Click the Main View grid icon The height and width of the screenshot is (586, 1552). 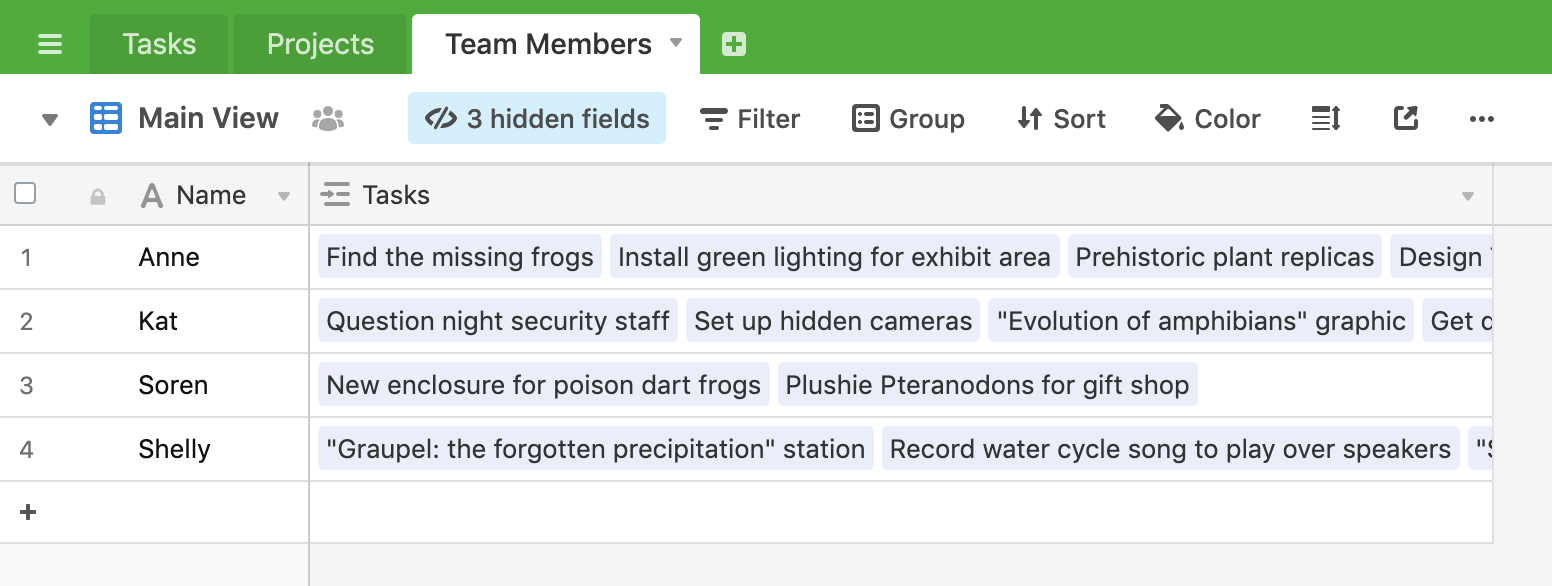pos(106,118)
